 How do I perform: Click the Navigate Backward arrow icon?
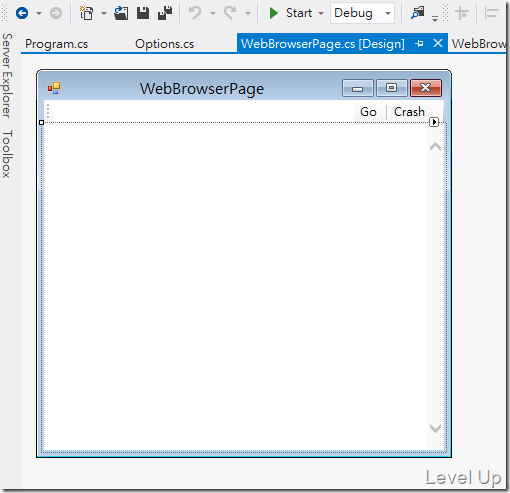pyautogui.click(x=22, y=13)
